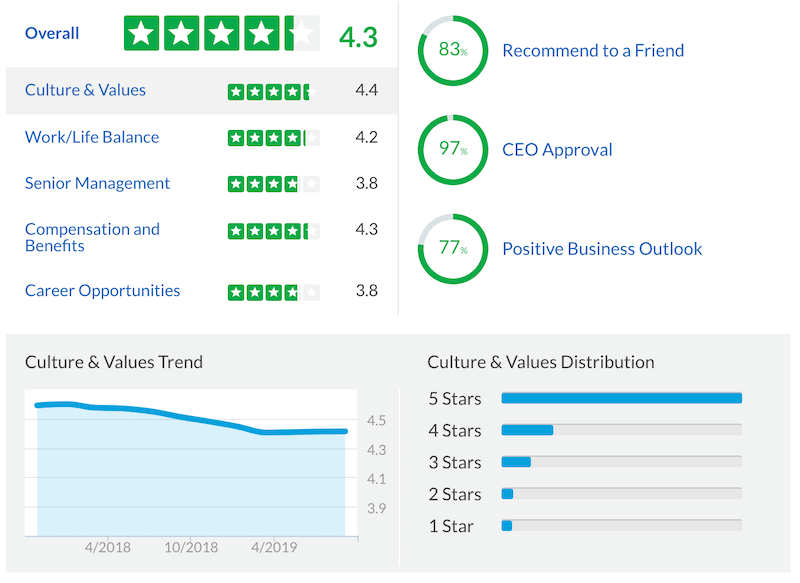Click the 4/2018 label on the trend chart

coord(108,547)
